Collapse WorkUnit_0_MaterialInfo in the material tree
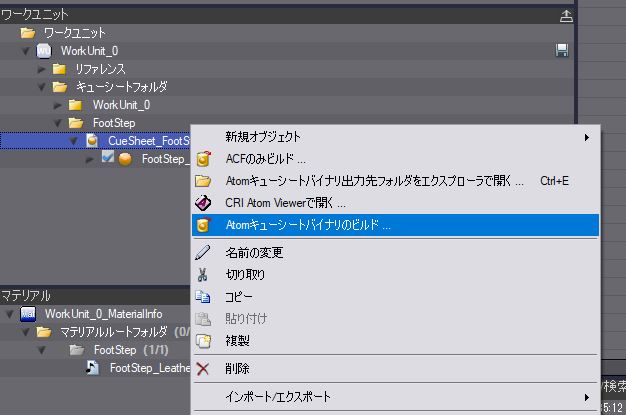Screen dimensions: 626x415 (x=10, y=314)
